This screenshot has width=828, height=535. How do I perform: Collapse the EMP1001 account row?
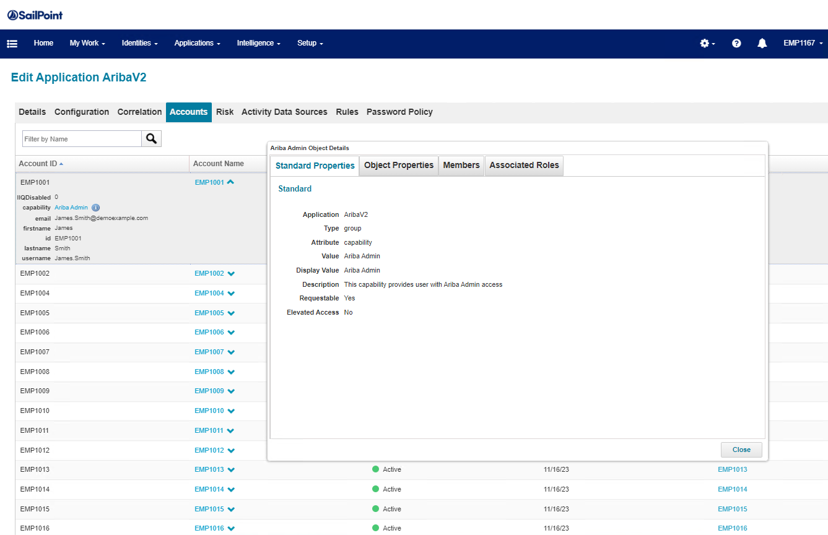tap(230, 182)
